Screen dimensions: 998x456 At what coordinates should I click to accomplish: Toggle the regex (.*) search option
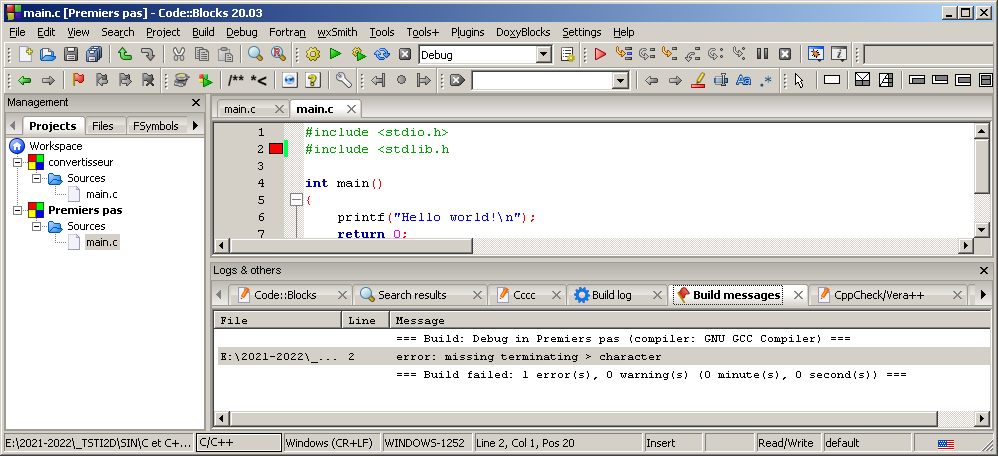766,80
